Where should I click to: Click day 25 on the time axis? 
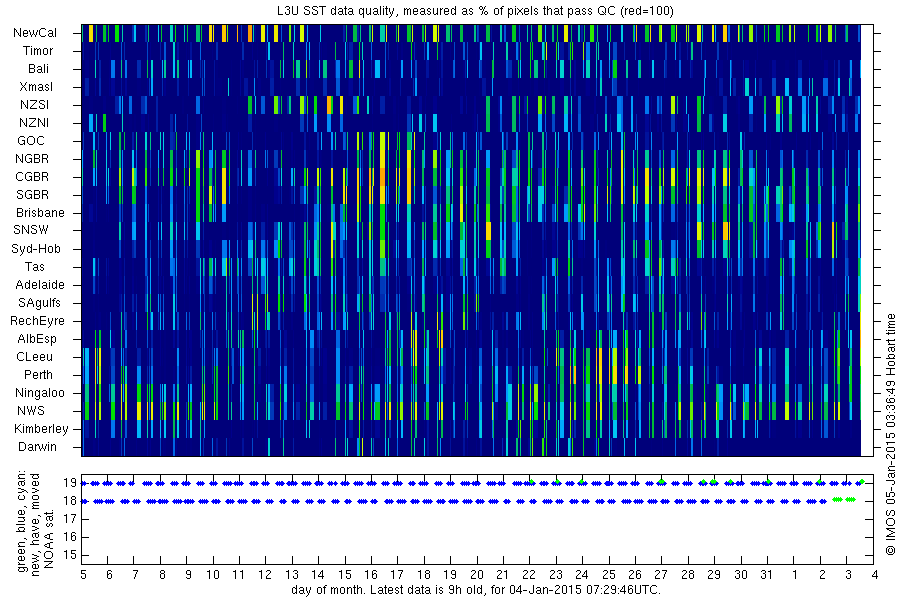click(x=608, y=574)
